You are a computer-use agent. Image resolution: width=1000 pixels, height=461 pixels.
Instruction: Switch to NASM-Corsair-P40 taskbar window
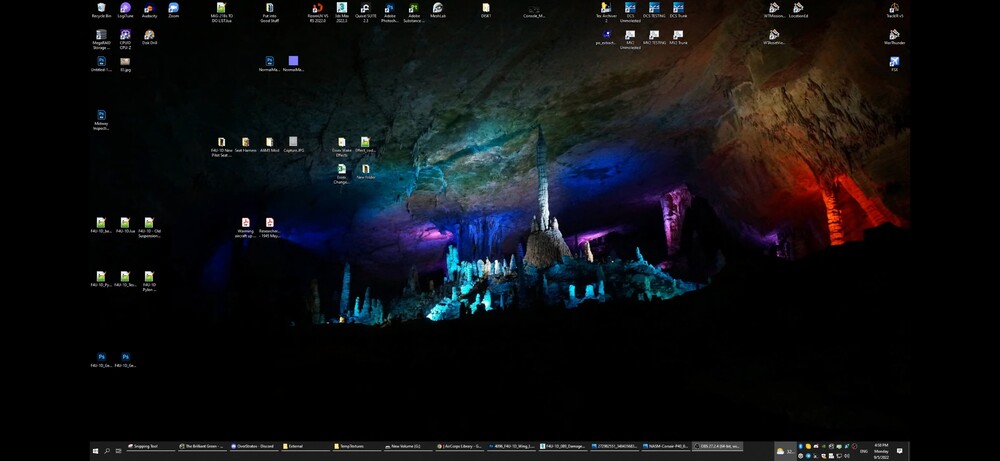666,447
